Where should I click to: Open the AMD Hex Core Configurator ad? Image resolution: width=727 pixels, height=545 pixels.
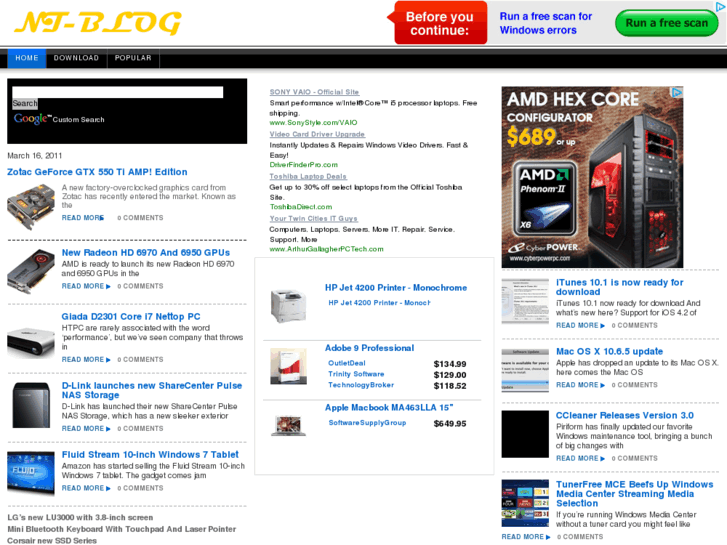592,177
